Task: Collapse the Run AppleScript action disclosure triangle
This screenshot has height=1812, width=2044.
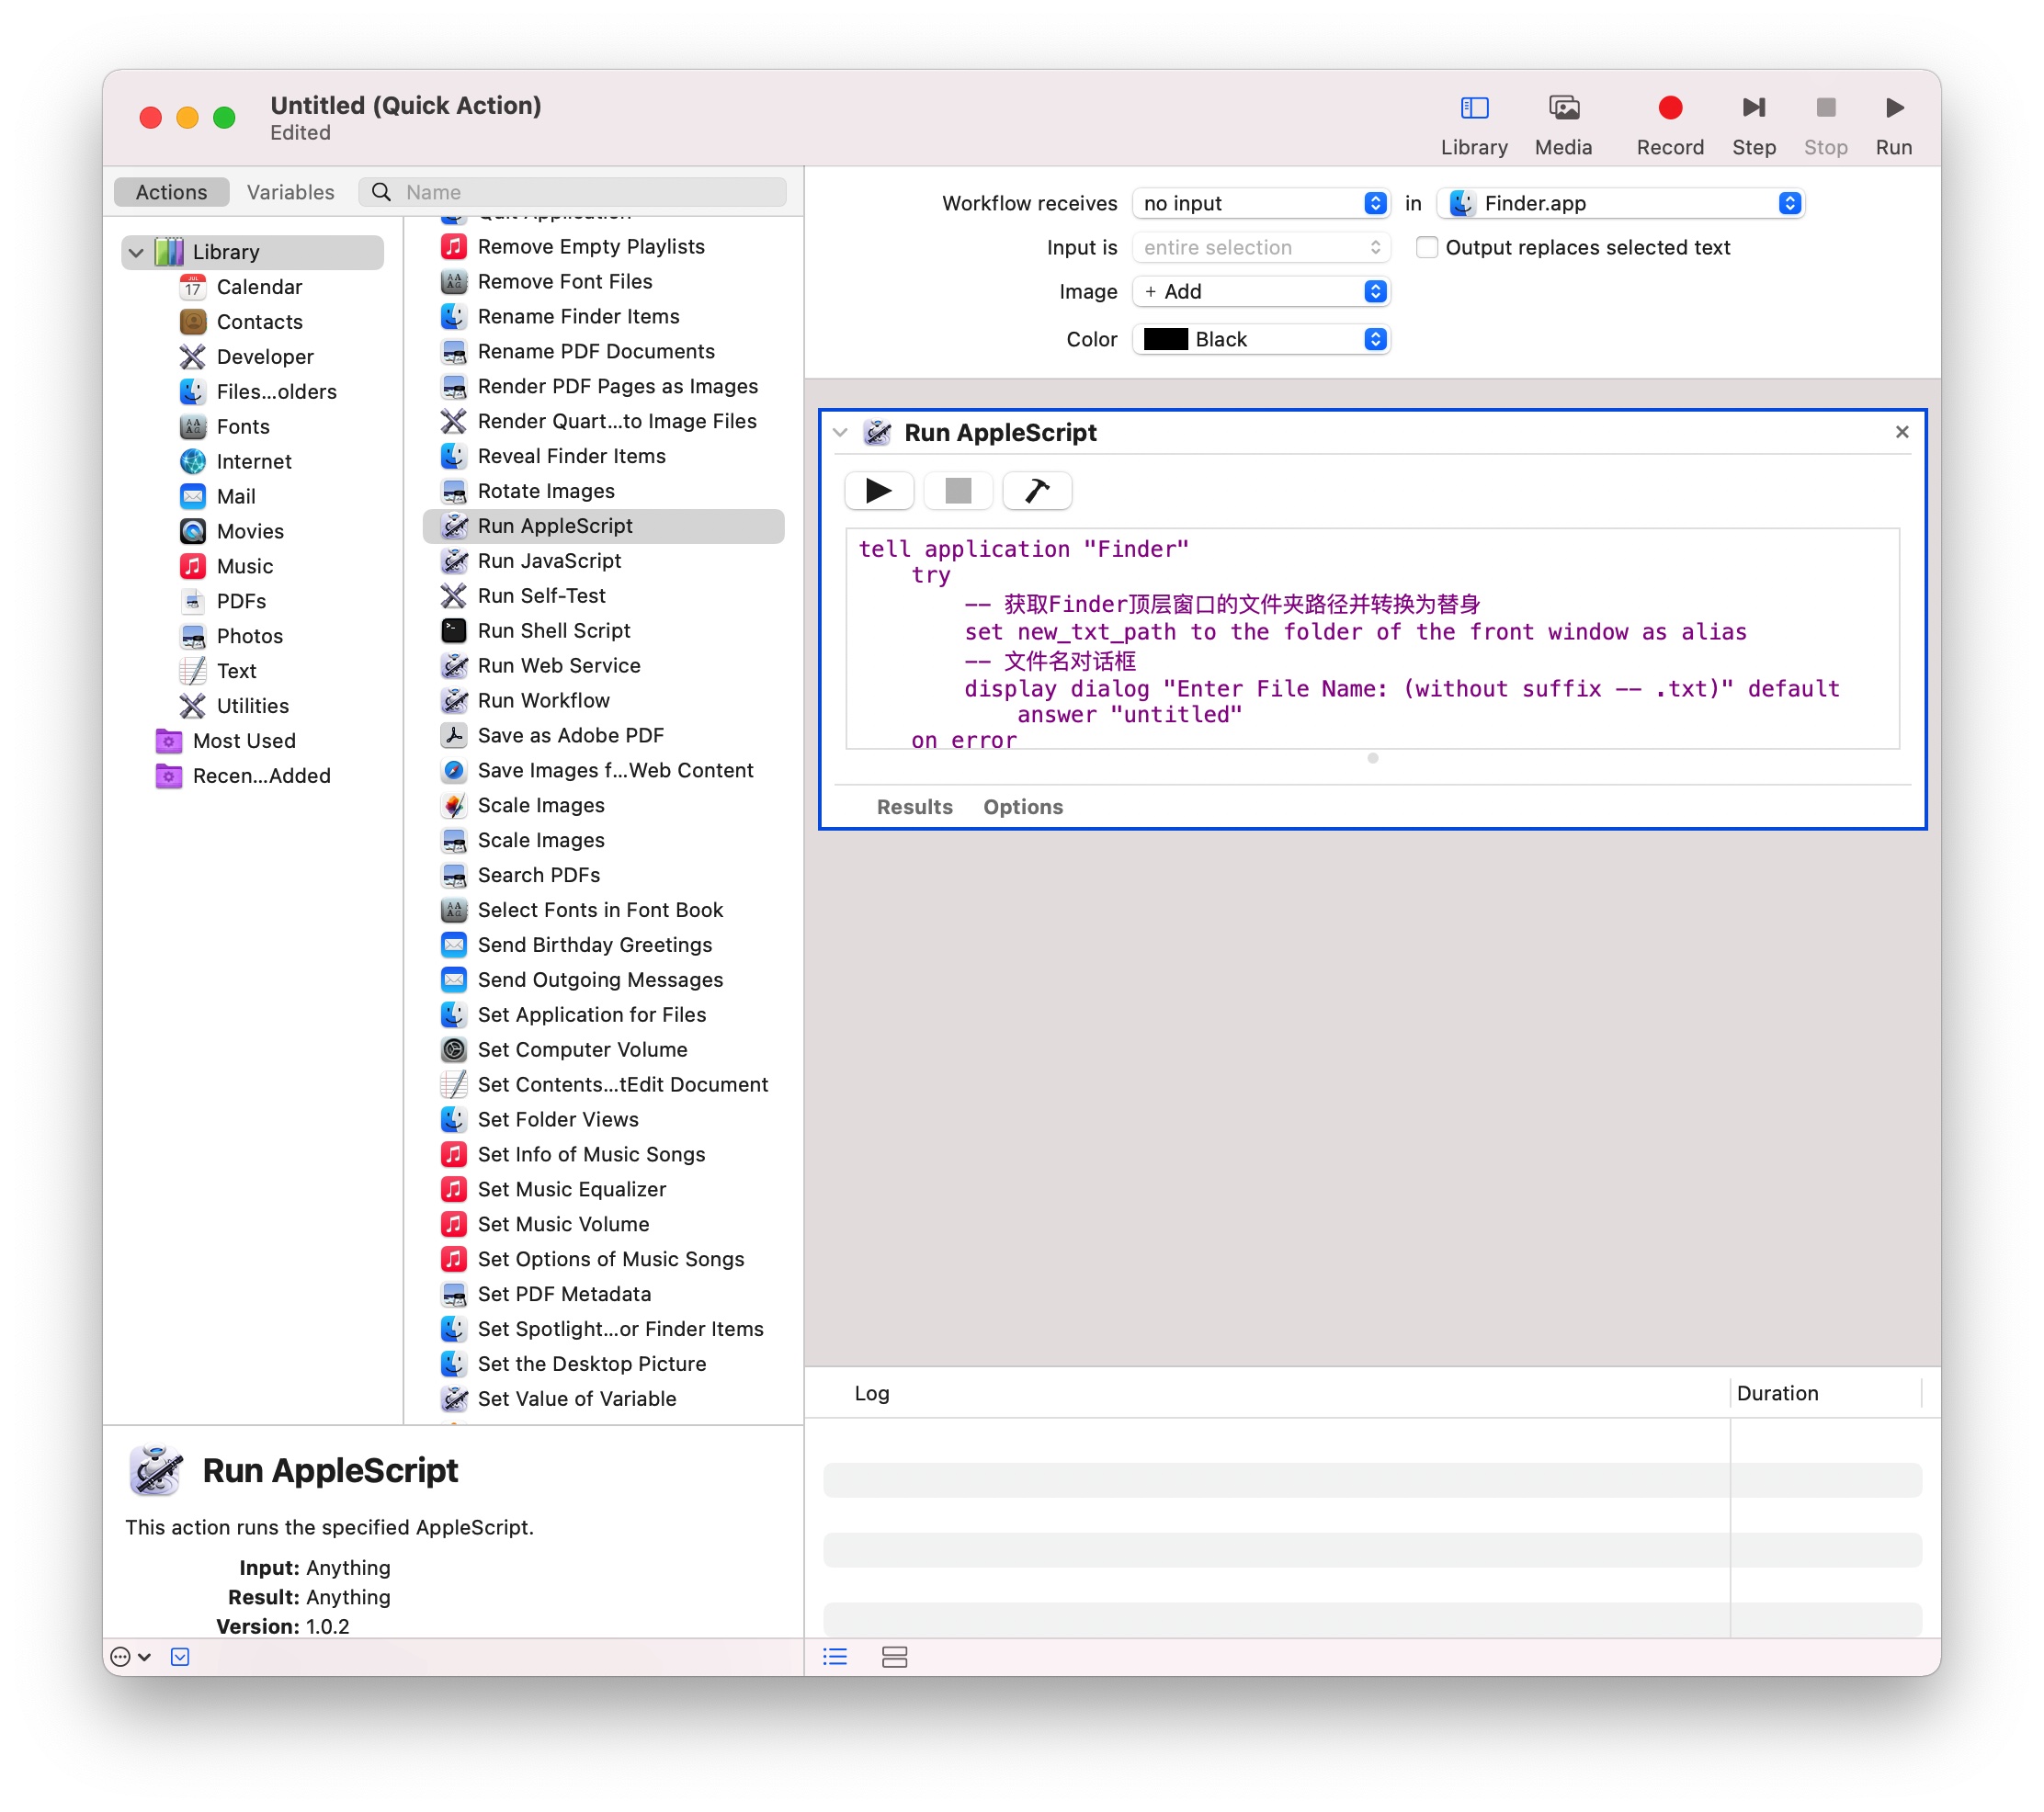Action: 840,432
